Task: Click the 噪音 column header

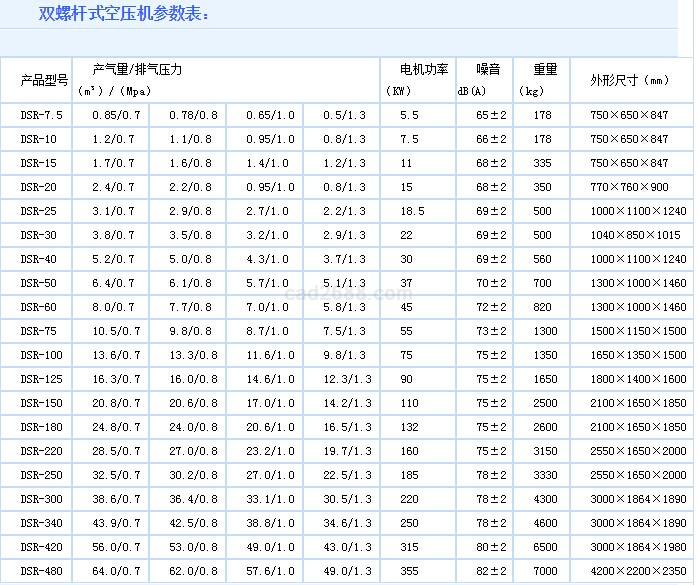Action: click(487, 70)
